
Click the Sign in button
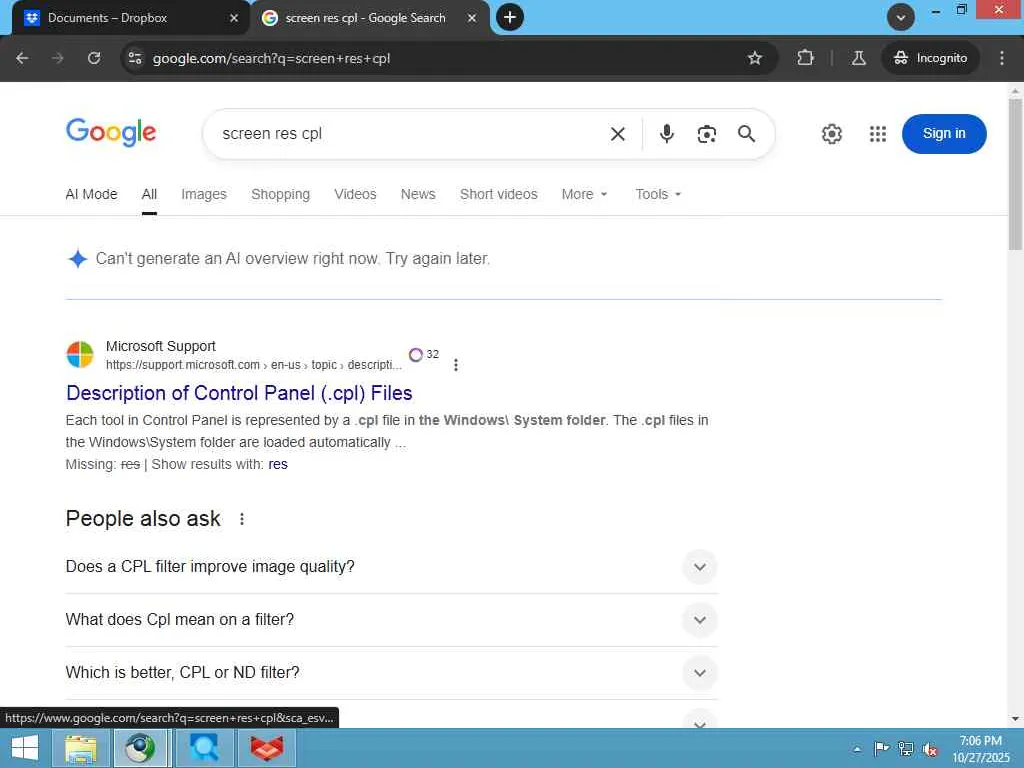click(x=944, y=134)
